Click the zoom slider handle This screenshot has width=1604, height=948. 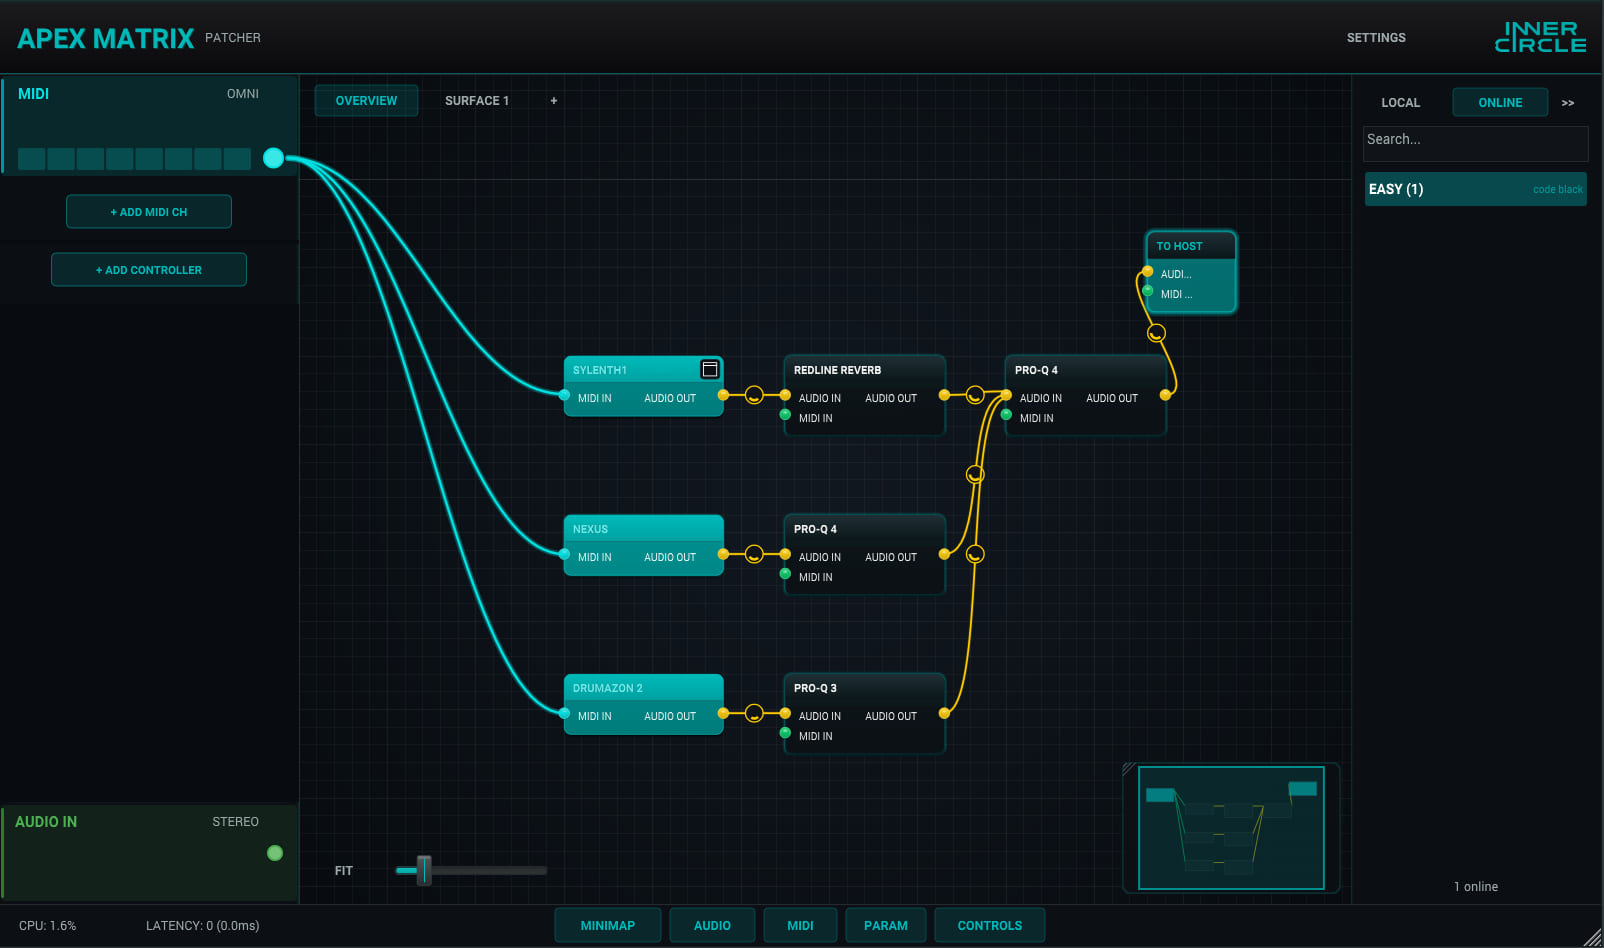pyautogui.click(x=424, y=870)
